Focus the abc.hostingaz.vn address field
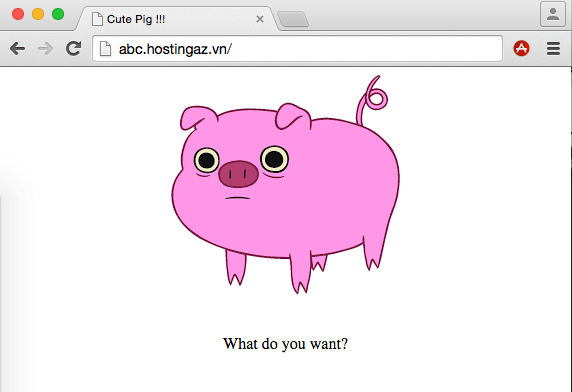Screen dimensions: 572x392 click(297, 49)
